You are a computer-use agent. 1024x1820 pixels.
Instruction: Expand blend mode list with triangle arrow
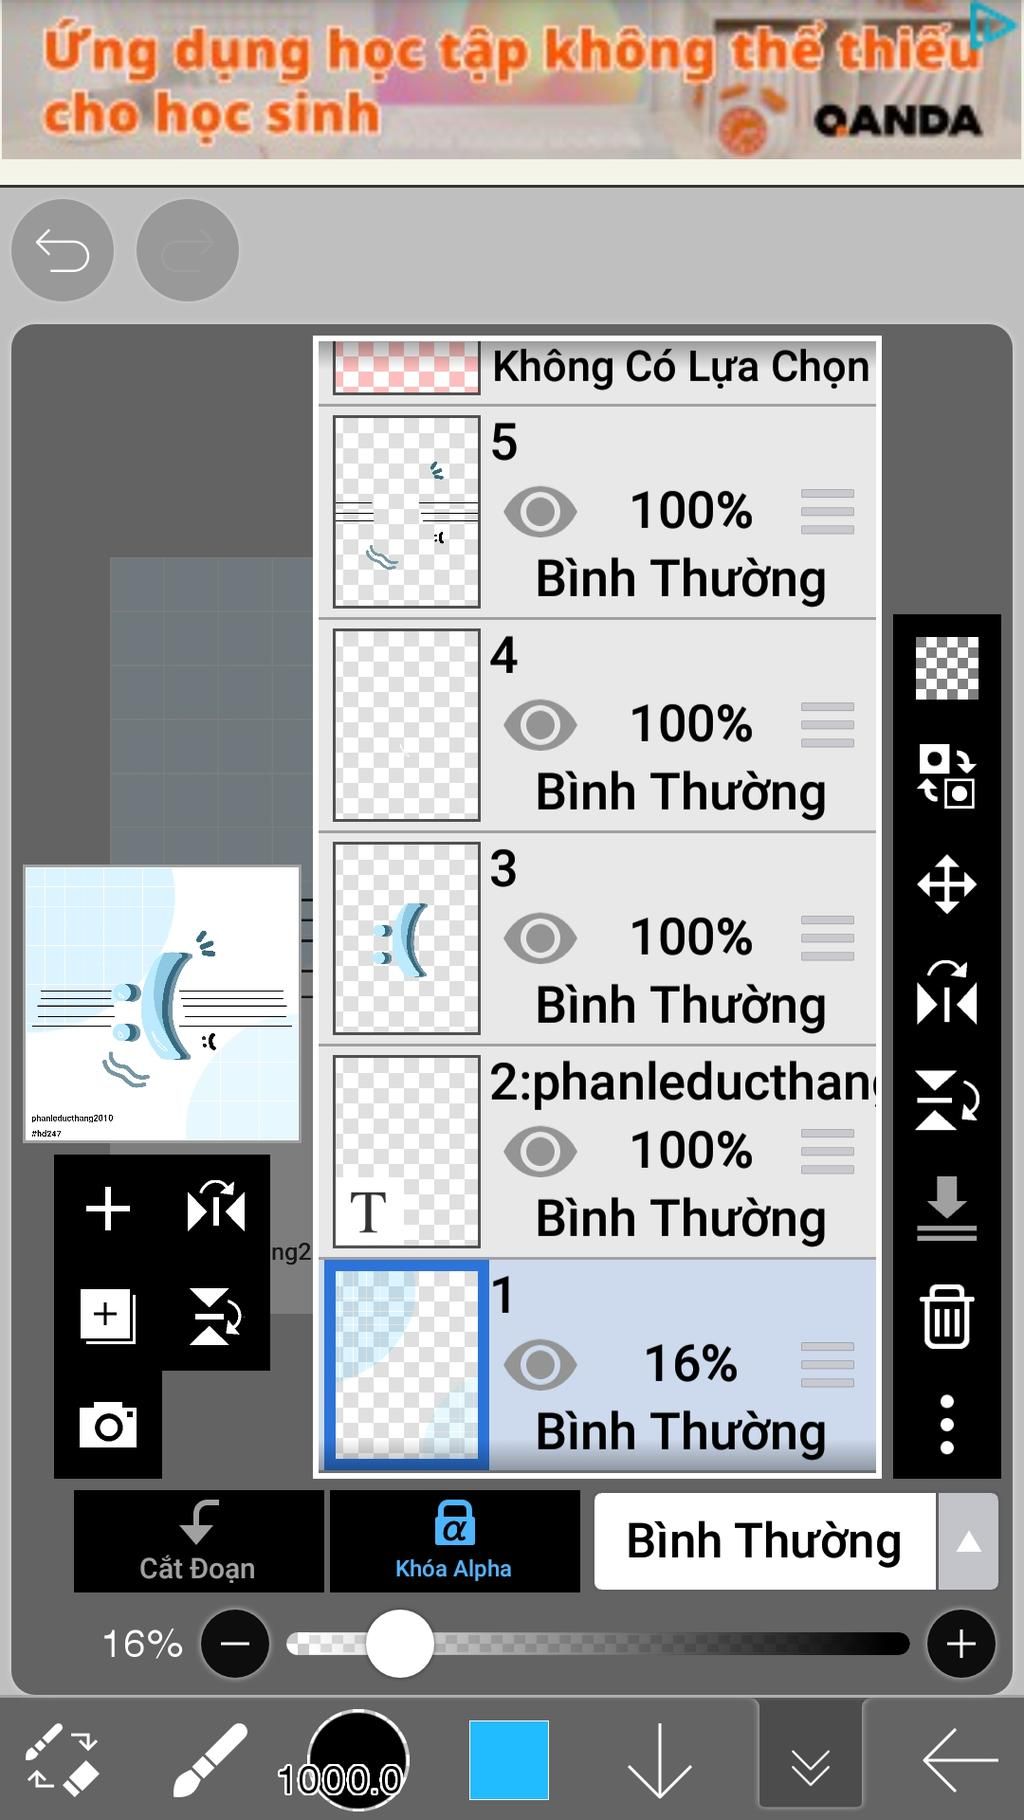pyautogui.click(x=968, y=1541)
